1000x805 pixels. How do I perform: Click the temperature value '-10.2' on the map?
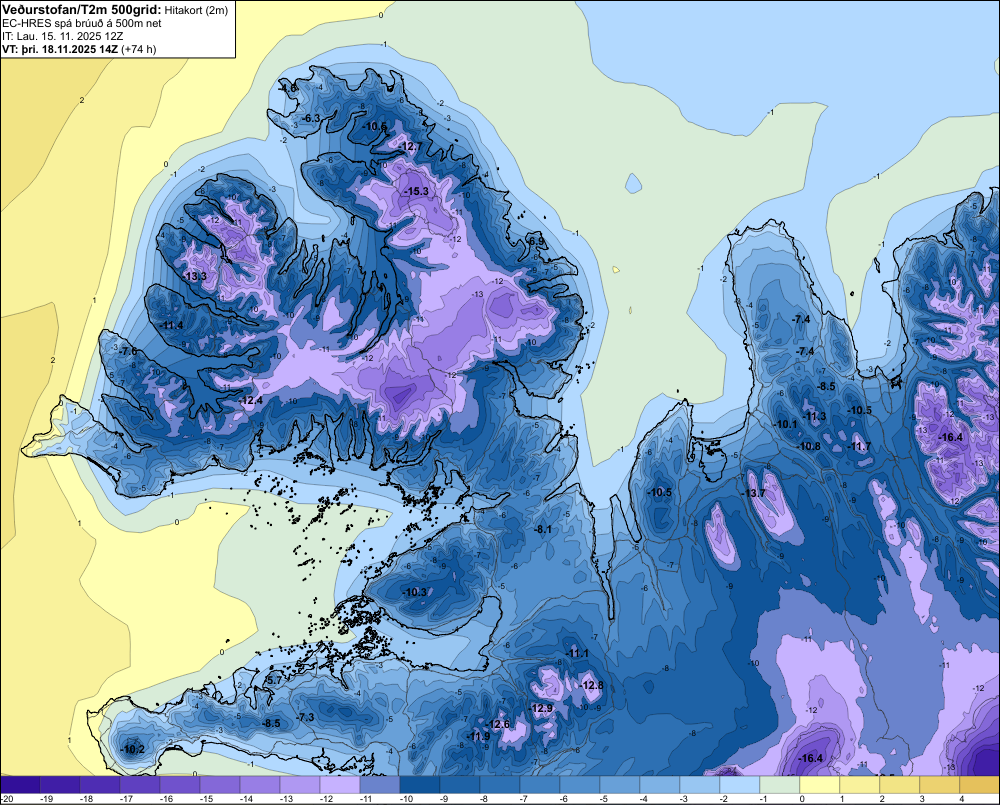click(x=132, y=749)
